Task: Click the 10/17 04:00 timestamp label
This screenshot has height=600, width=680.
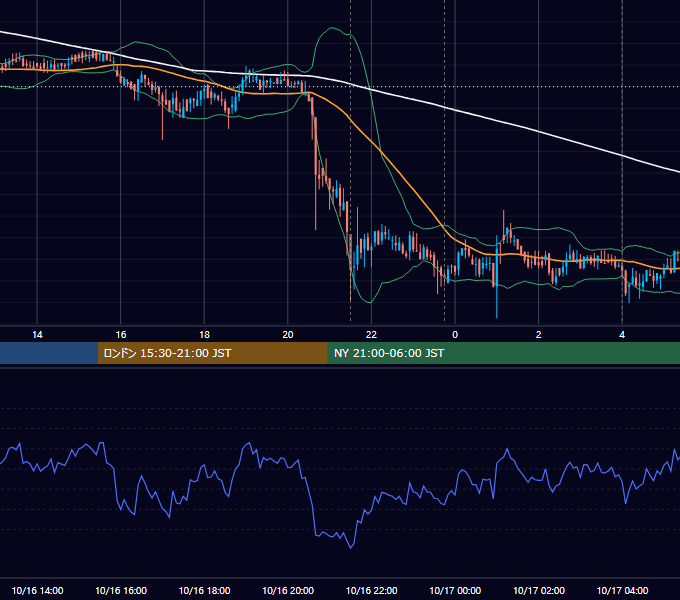Action: (x=622, y=590)
